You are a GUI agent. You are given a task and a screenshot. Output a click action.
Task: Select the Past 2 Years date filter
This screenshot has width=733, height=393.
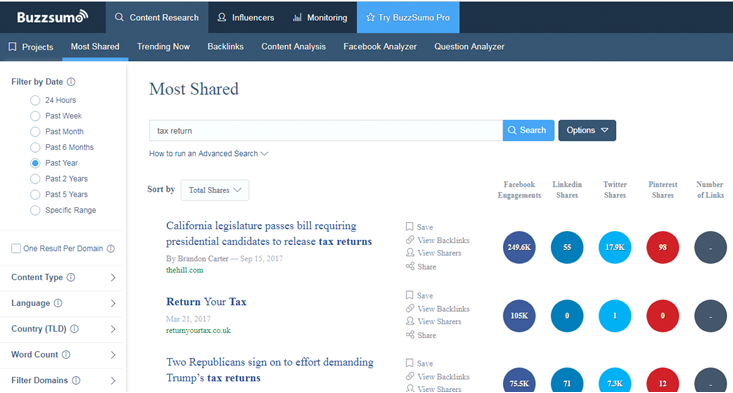tap(35, 179)
